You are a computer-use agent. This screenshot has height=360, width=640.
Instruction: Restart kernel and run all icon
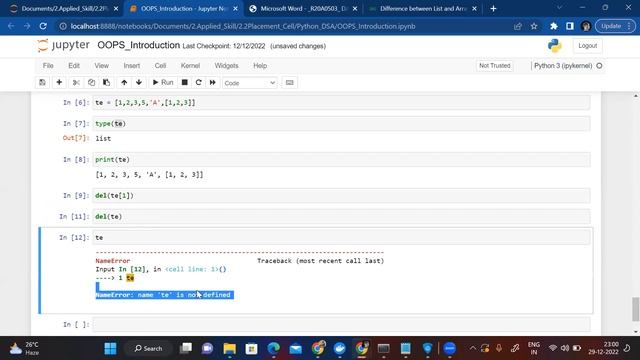(x=213, y=82)
